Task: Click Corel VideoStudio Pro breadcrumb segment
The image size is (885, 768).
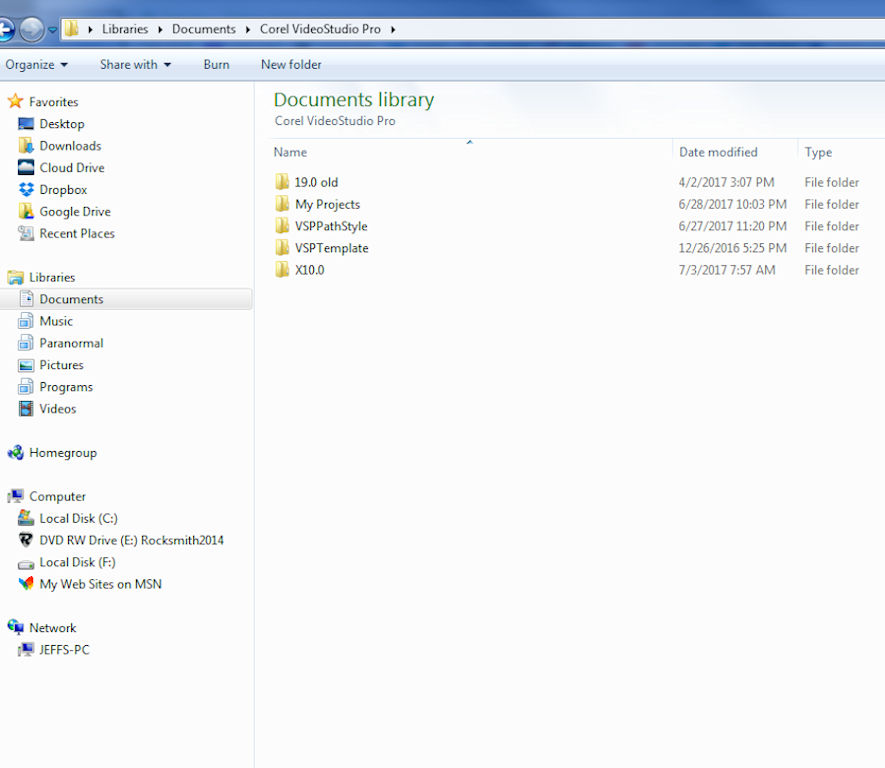Action: pos(320,29)
